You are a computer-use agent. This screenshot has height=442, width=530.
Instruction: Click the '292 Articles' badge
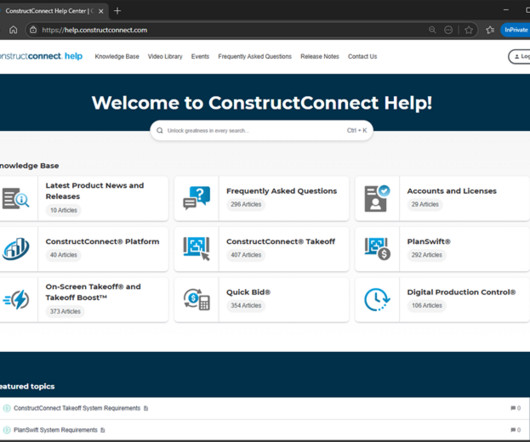pos(427,255)
